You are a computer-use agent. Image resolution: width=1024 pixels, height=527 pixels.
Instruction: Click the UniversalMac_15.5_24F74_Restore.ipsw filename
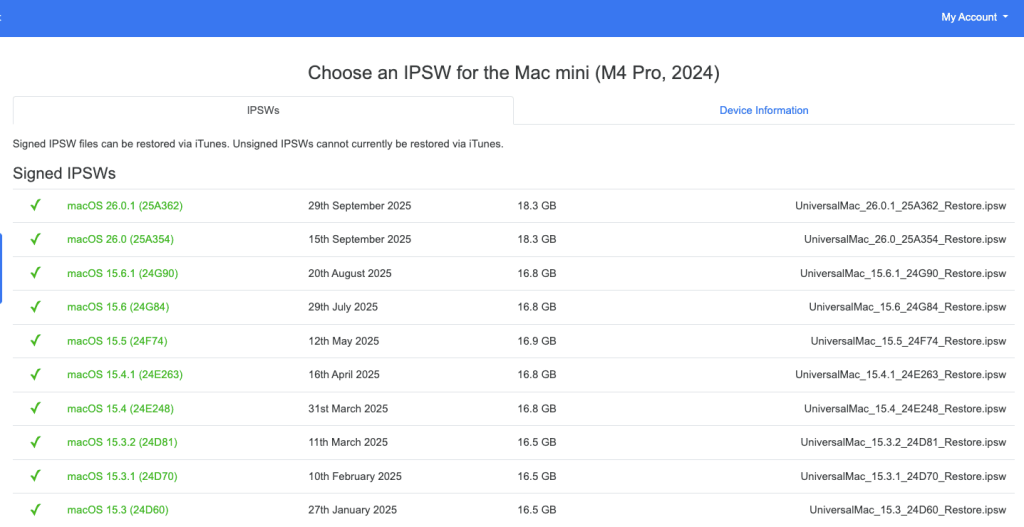(907, 341)
